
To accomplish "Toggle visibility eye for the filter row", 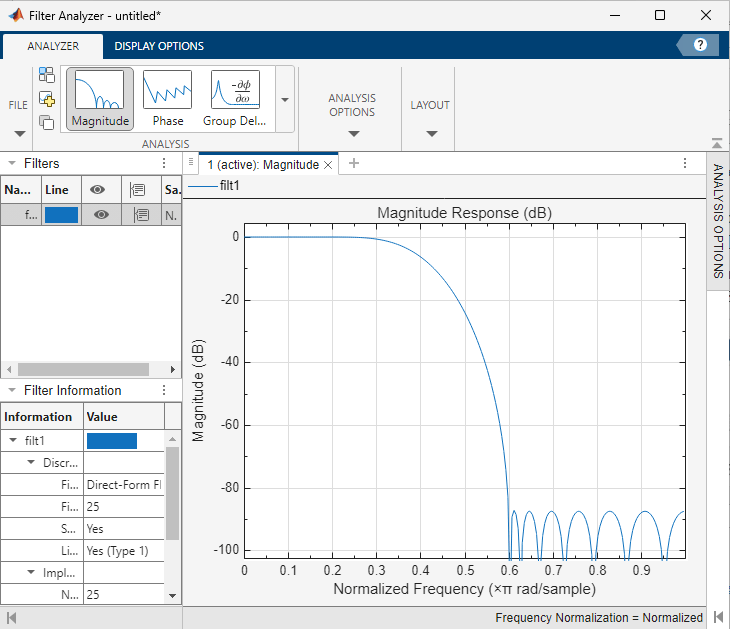I will (x=101, y=214).
